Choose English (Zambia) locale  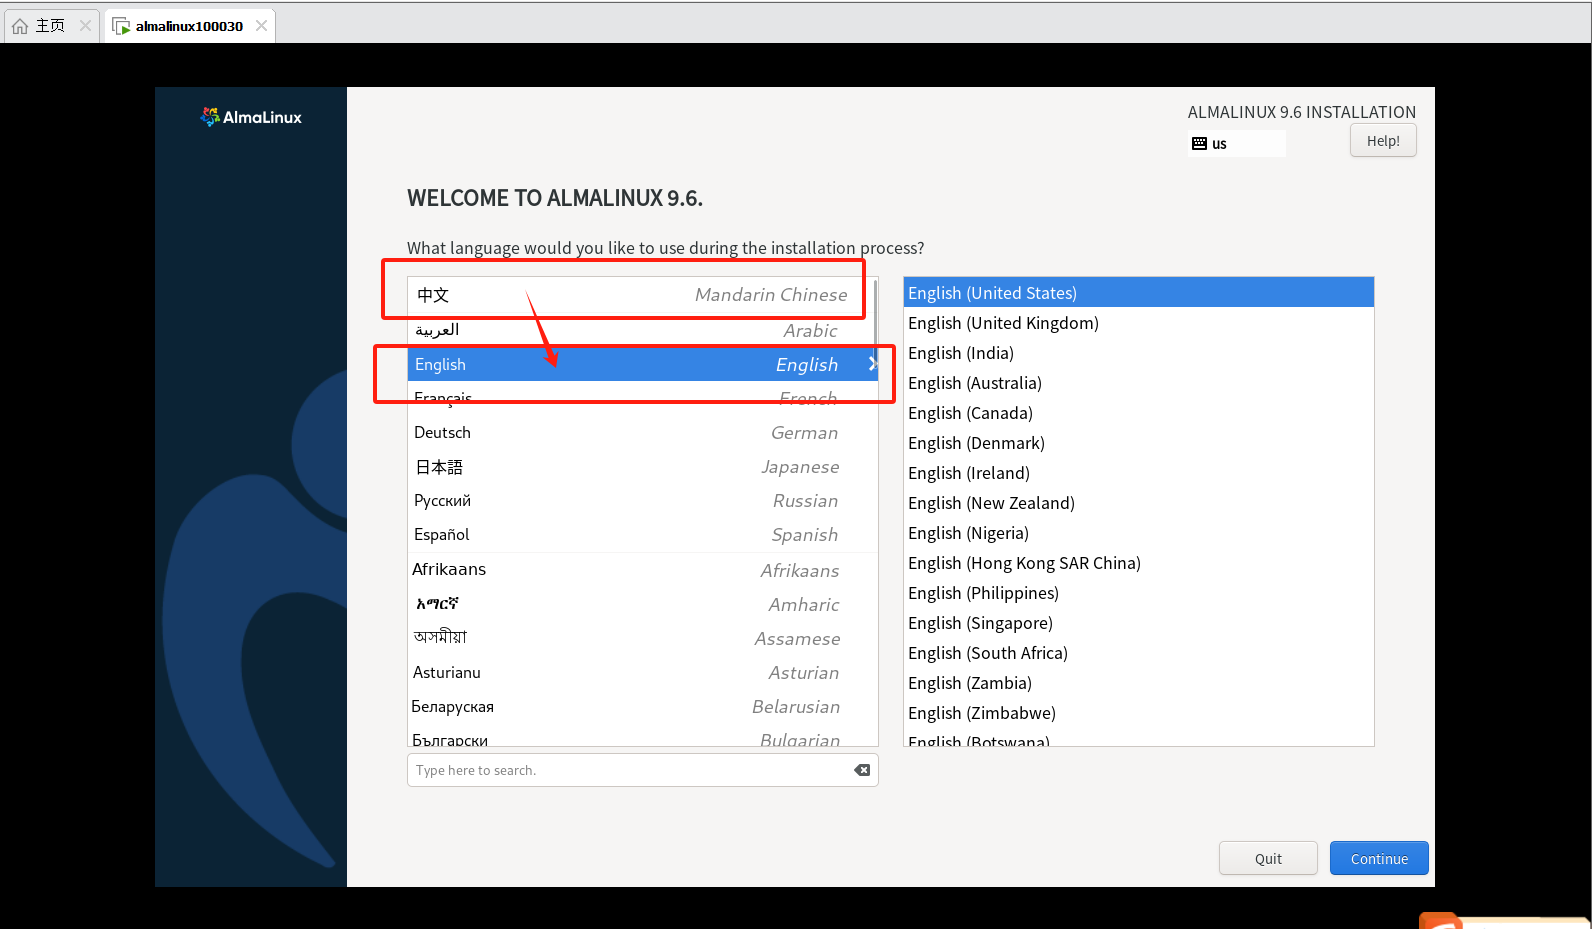pos(1138,683)
